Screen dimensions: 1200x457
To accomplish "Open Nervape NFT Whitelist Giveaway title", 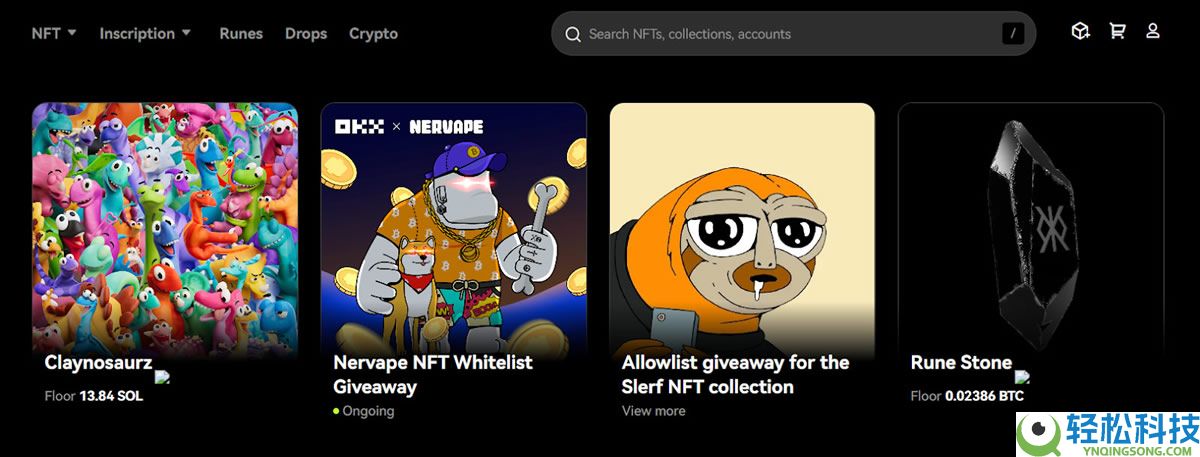I will click(x=433, y=374).
